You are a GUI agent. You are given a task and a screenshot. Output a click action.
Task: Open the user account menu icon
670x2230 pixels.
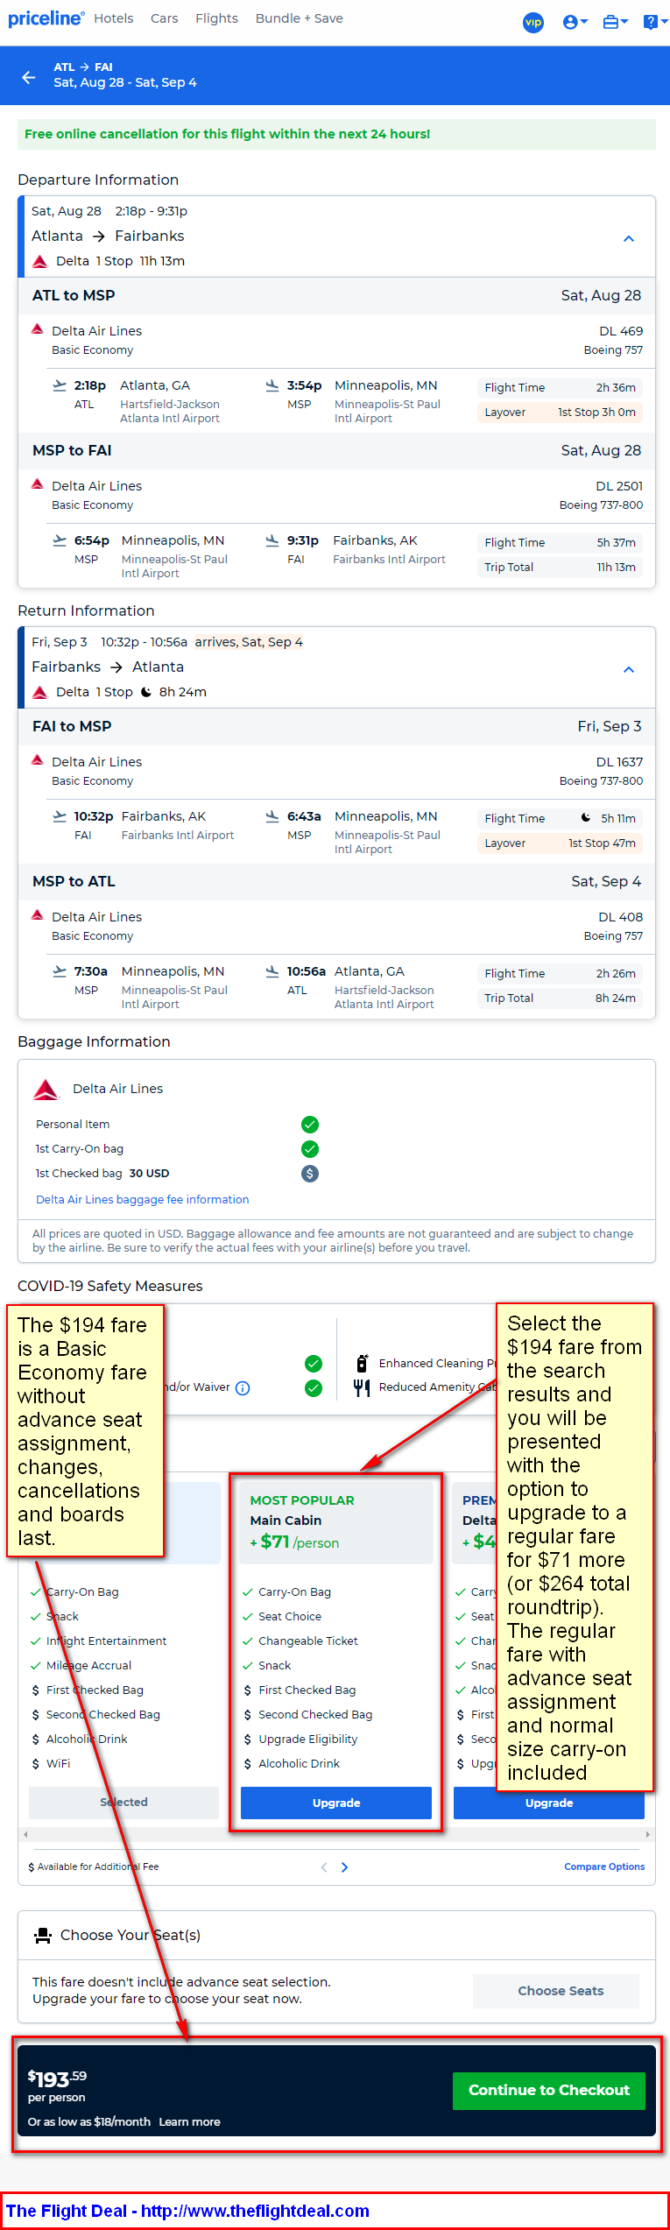(x=574, y=21)
